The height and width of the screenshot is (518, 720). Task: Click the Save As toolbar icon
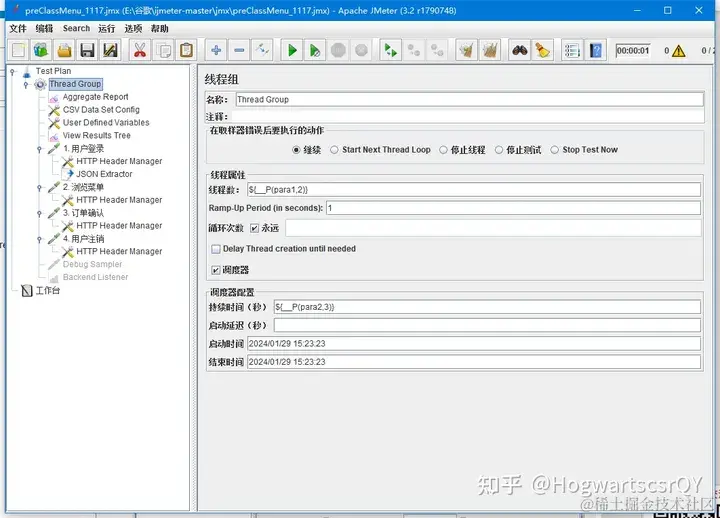click(x=110, y=50)
